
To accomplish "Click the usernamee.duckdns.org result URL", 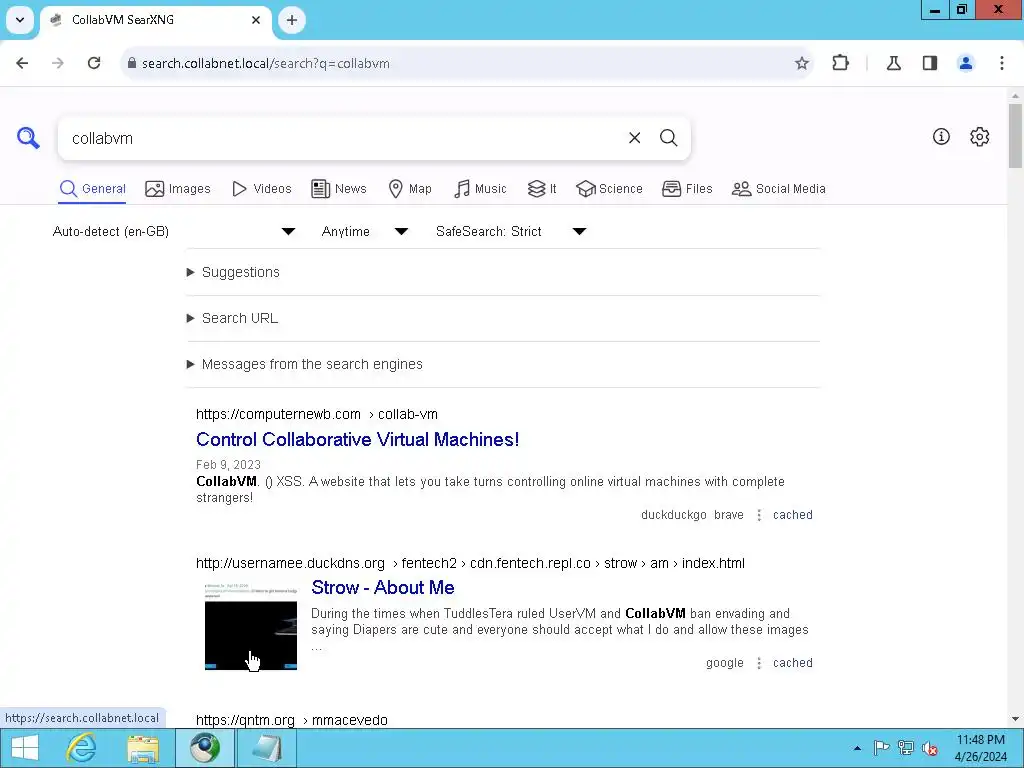I will click(470, 564).
